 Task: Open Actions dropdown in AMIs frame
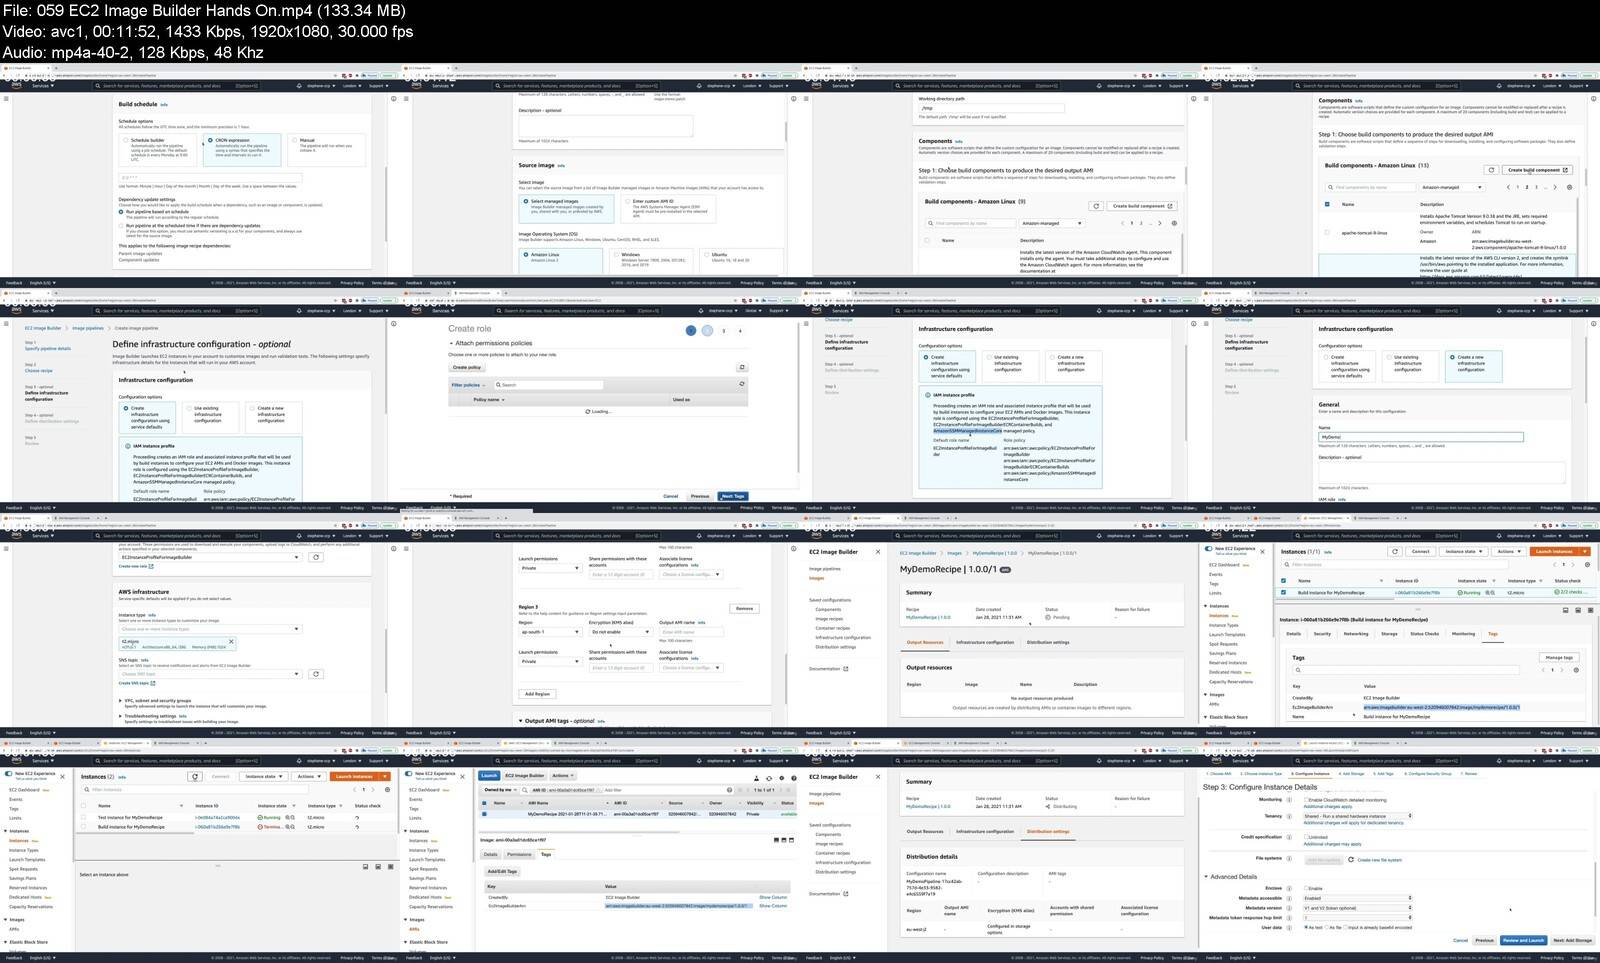coord(563,775)
